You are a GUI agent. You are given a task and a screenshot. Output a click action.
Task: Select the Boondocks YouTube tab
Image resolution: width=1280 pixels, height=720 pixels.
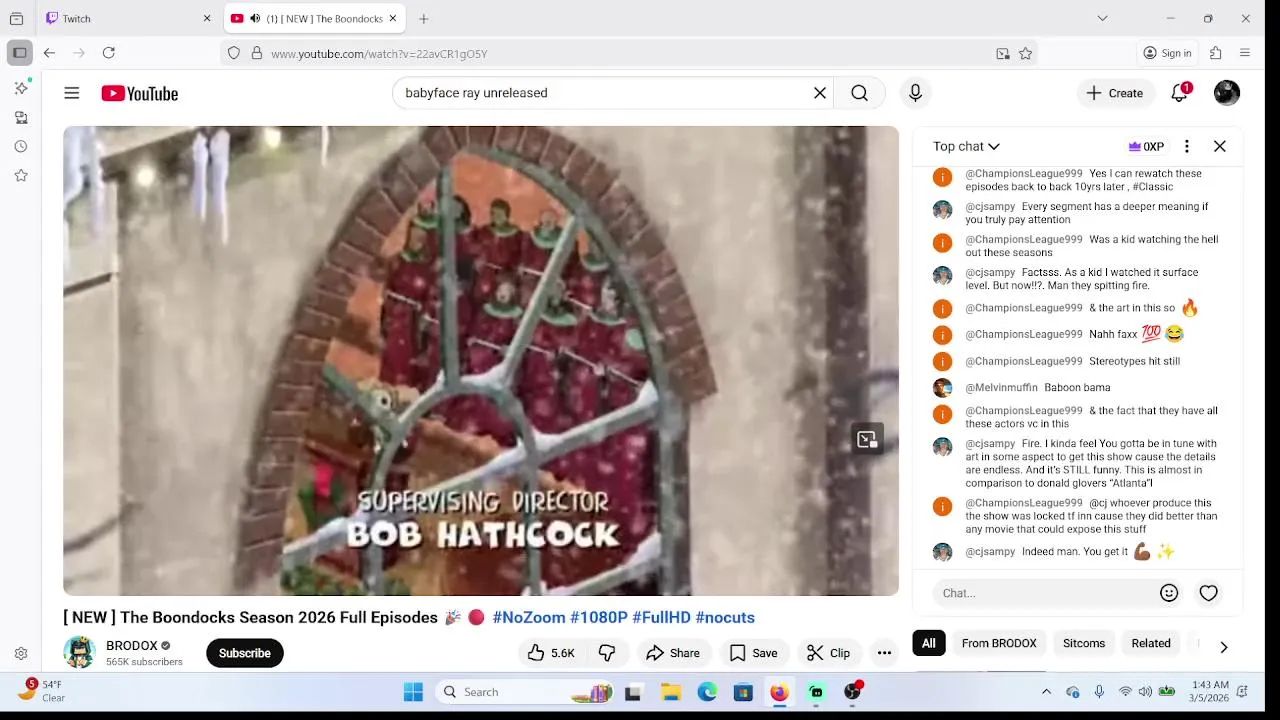(x=314, y=19)
